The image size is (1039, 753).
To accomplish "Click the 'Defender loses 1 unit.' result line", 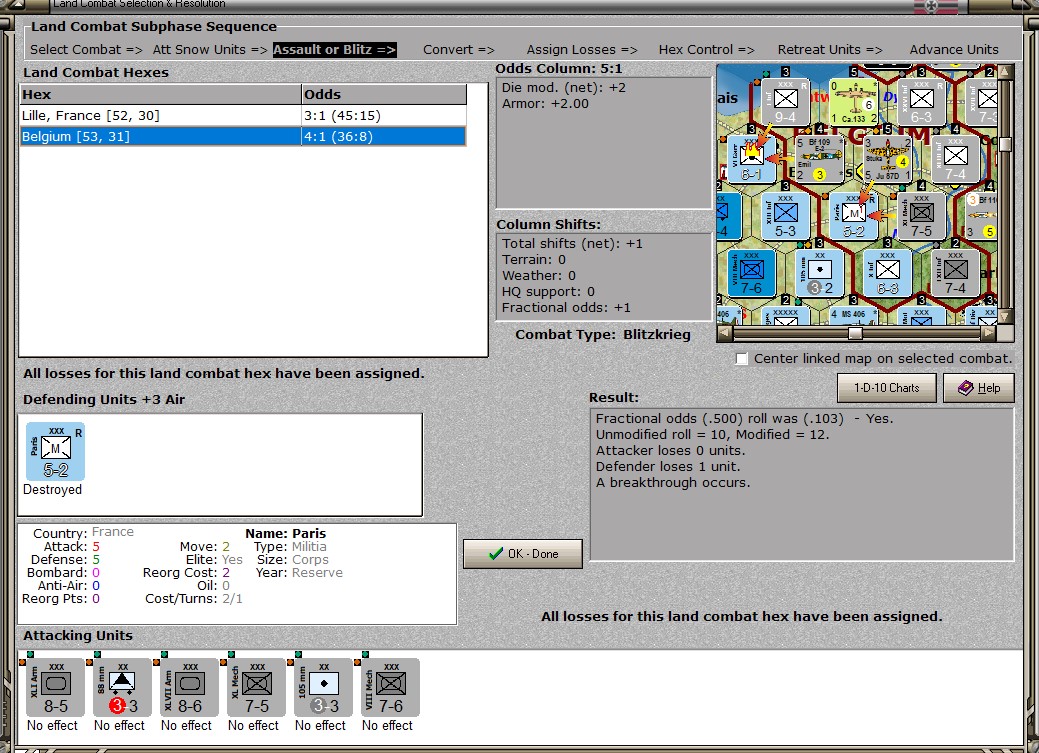I will coord(668,467).
